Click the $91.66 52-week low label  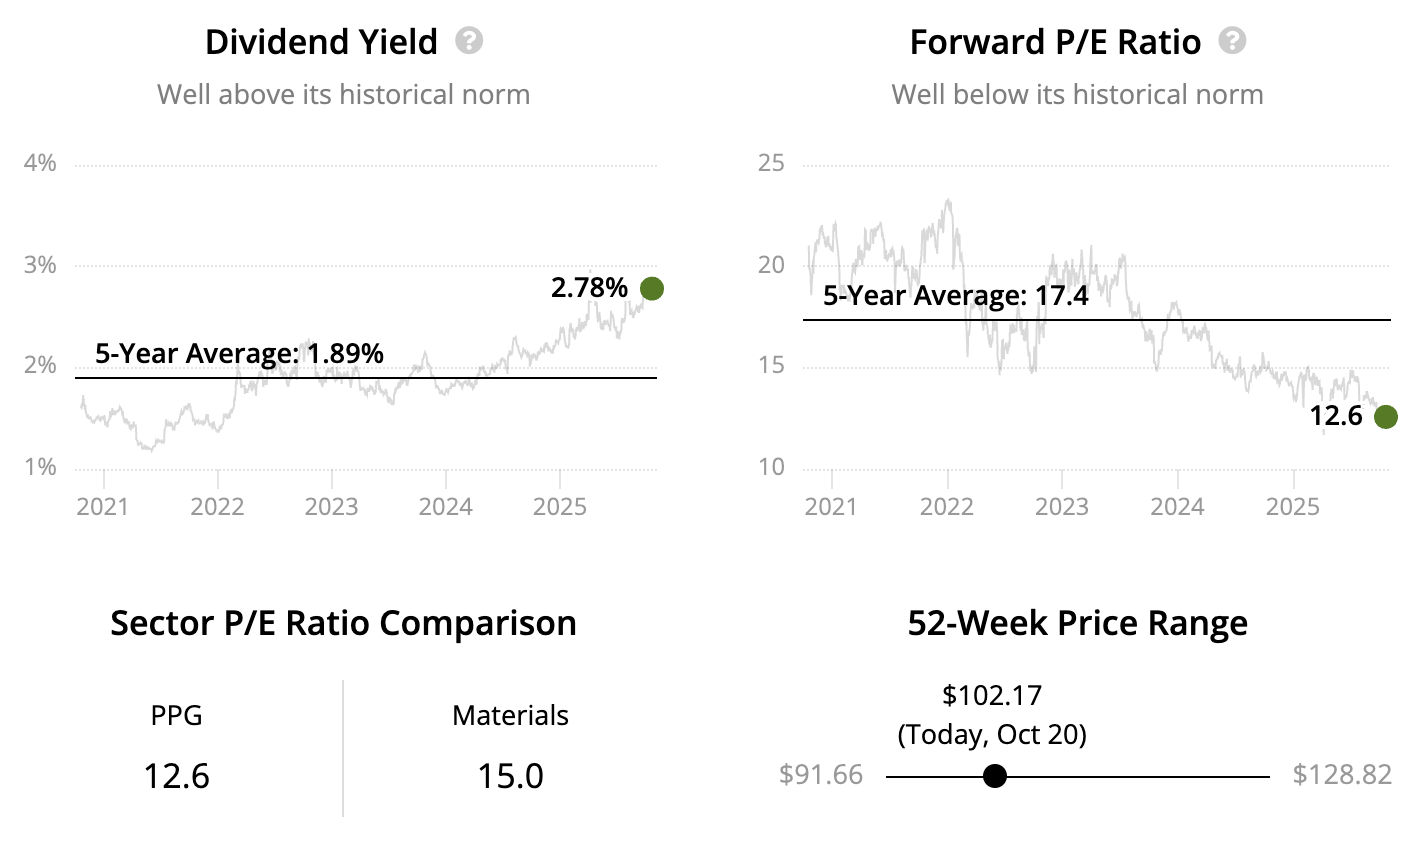tap(820, 775)
